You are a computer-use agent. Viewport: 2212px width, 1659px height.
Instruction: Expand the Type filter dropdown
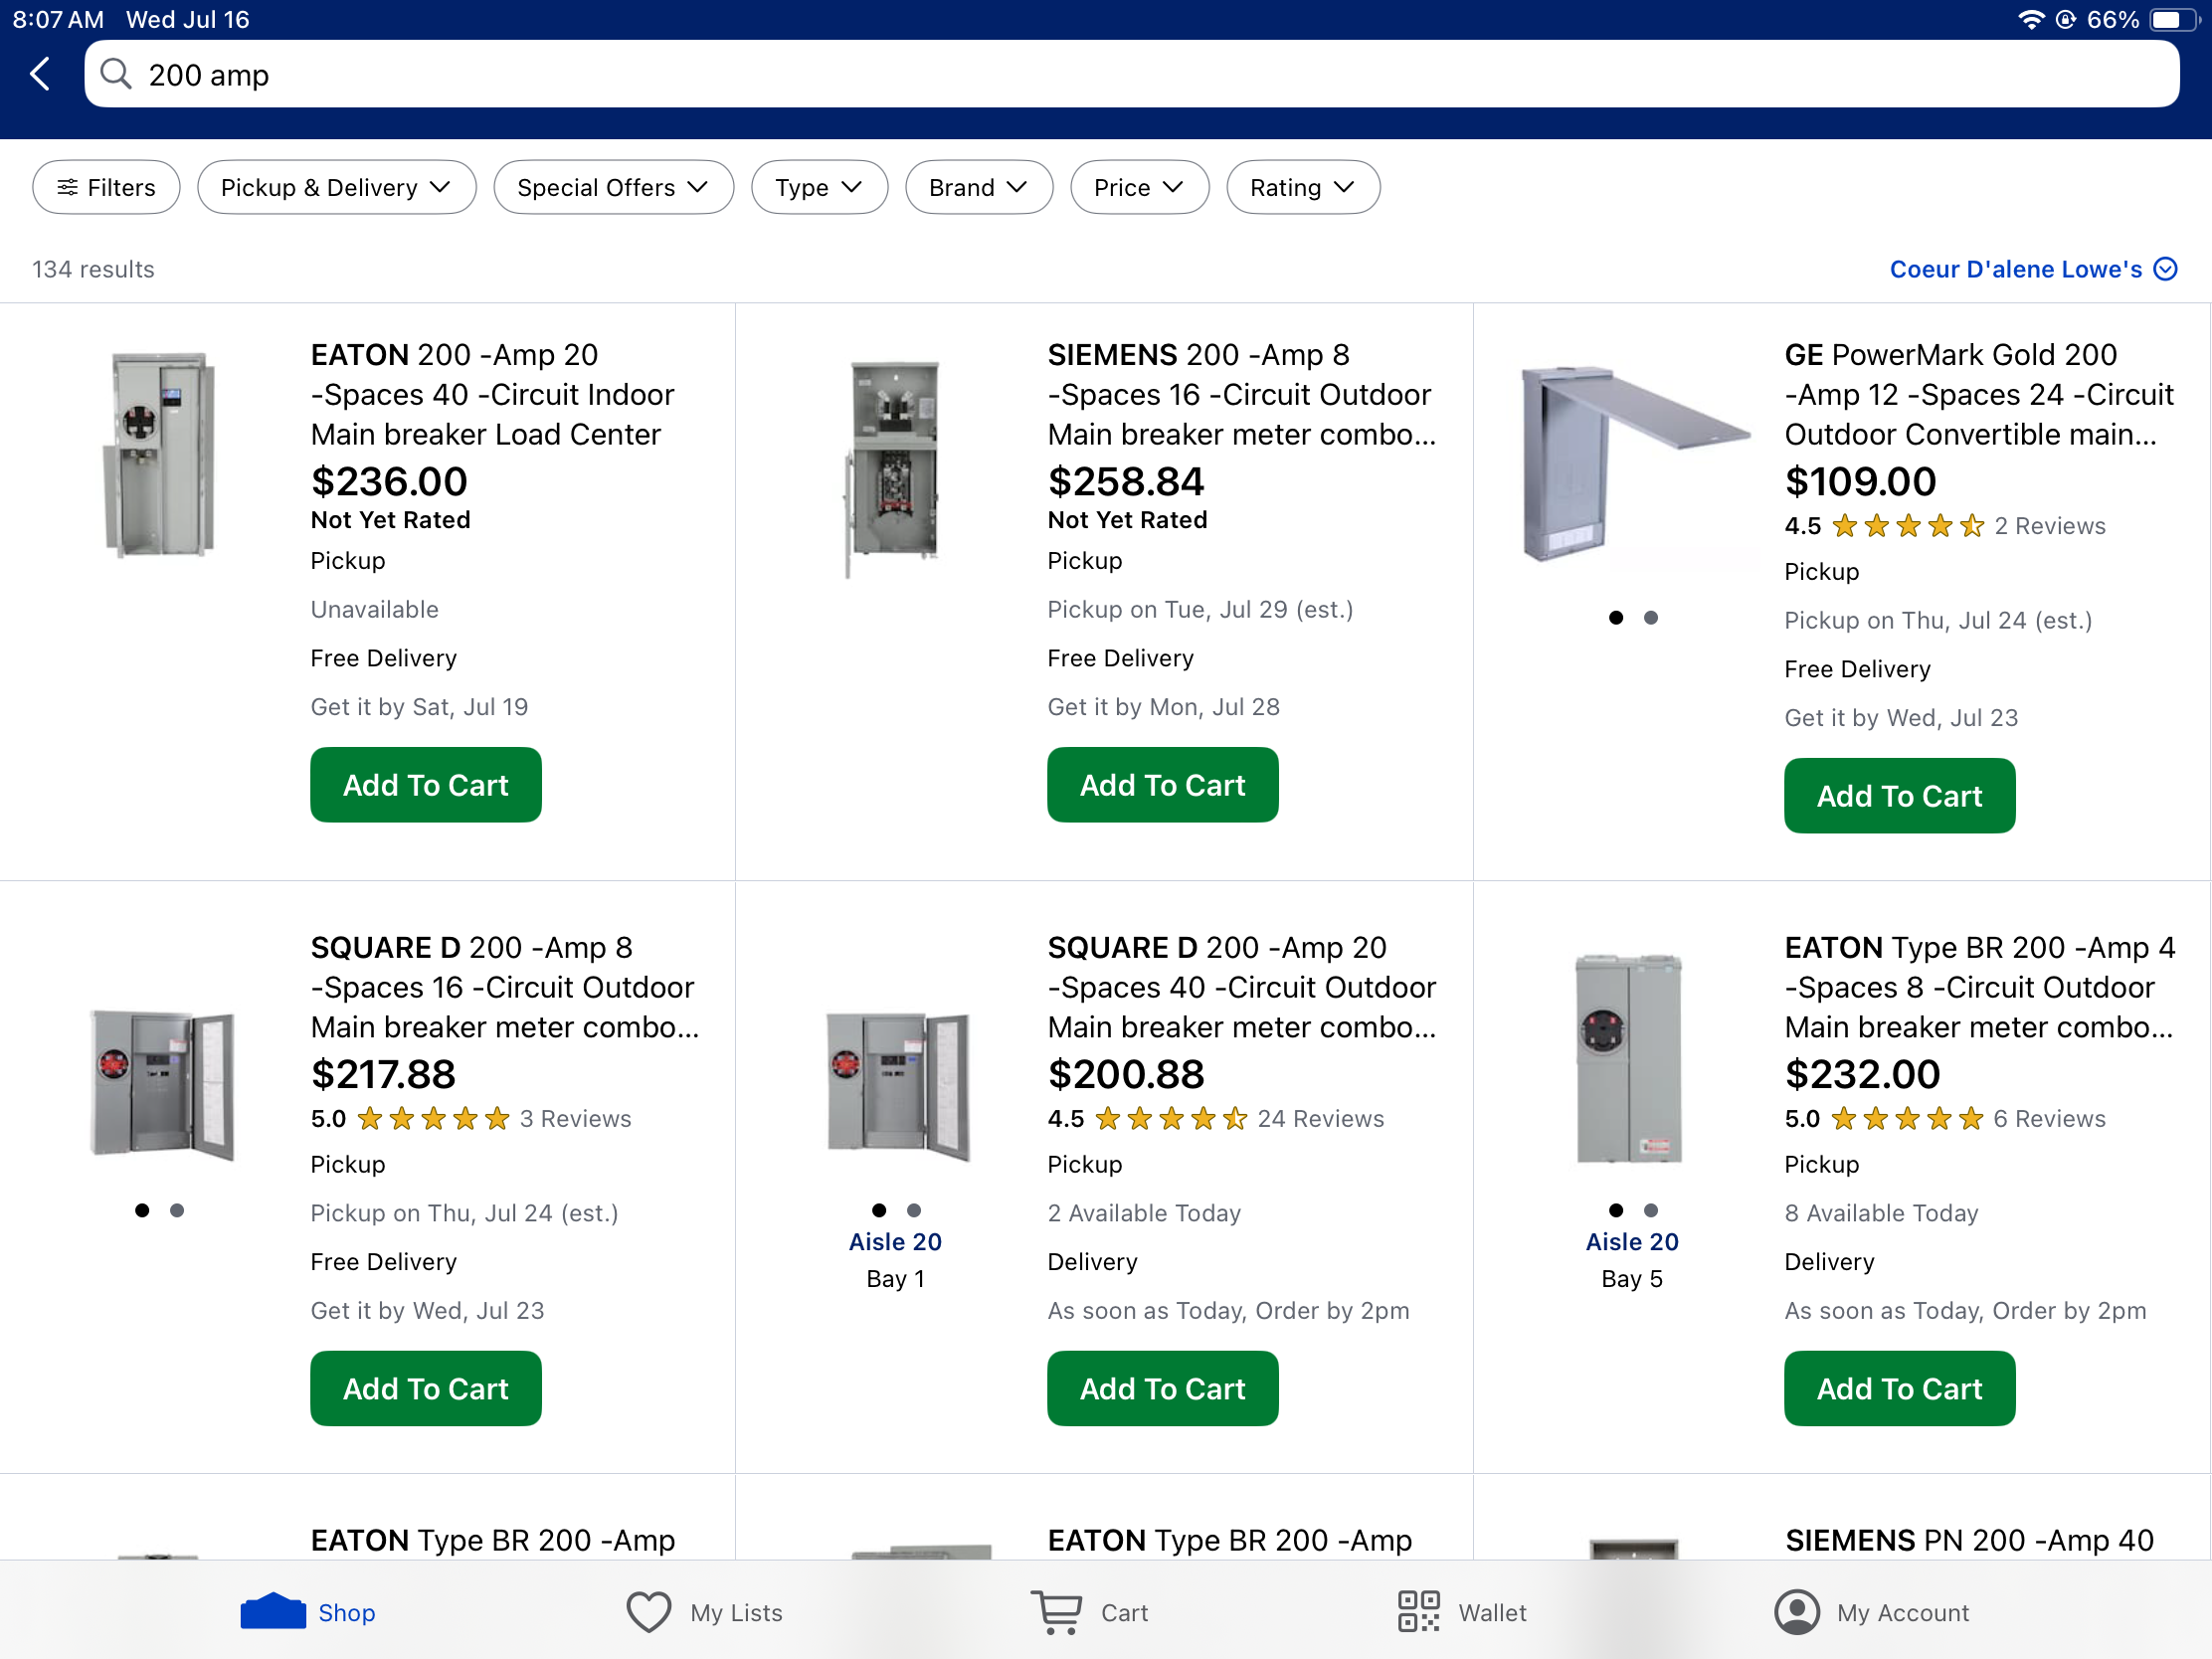pos(820,187)
